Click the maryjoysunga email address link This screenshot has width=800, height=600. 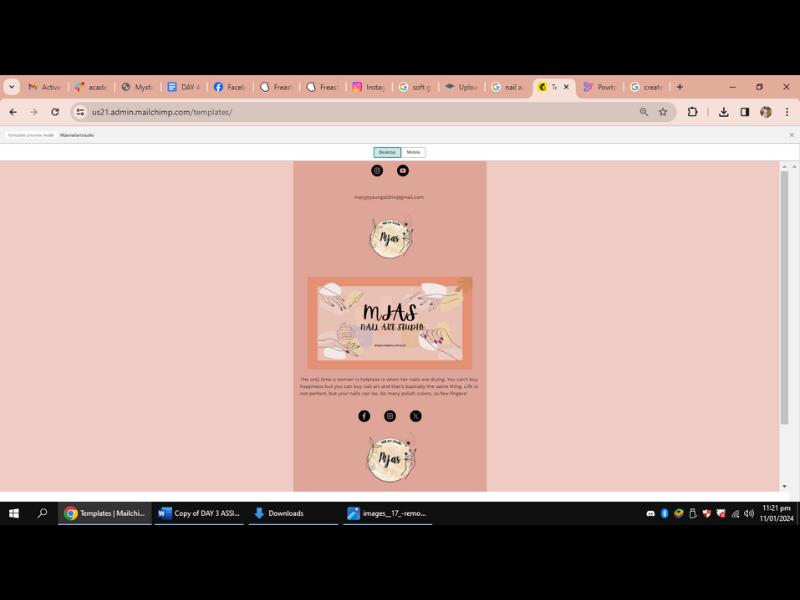tap(389, 197)
